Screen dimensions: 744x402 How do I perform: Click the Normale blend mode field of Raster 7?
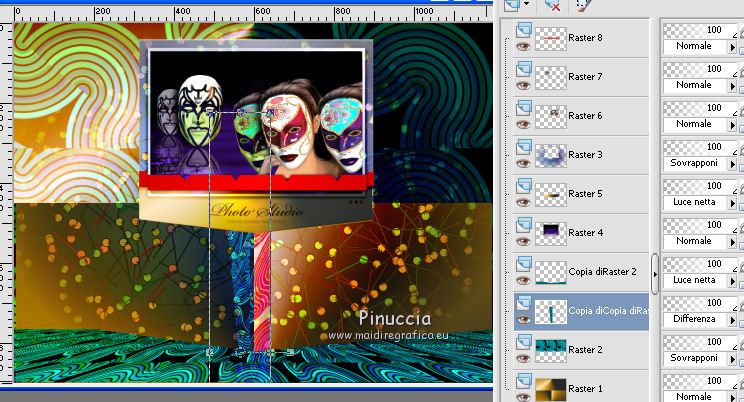(x=695, y=85)
